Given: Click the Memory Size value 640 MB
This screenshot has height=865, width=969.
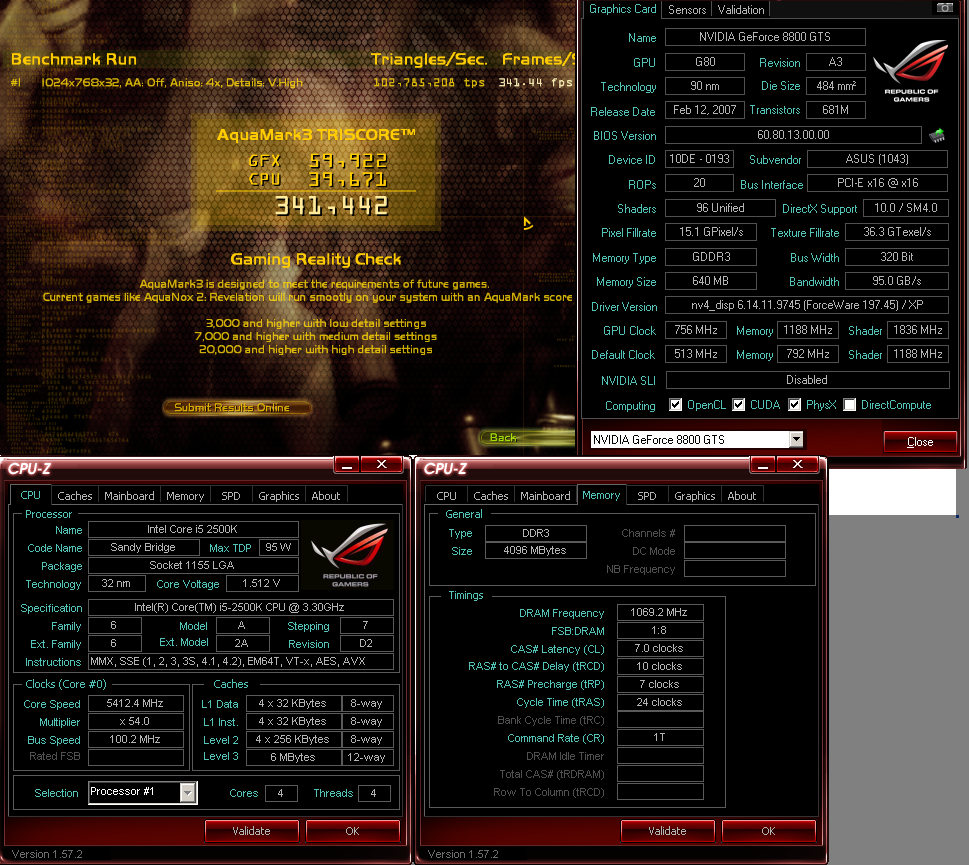Looking at the screenshot, I should (x=710, y=281).
